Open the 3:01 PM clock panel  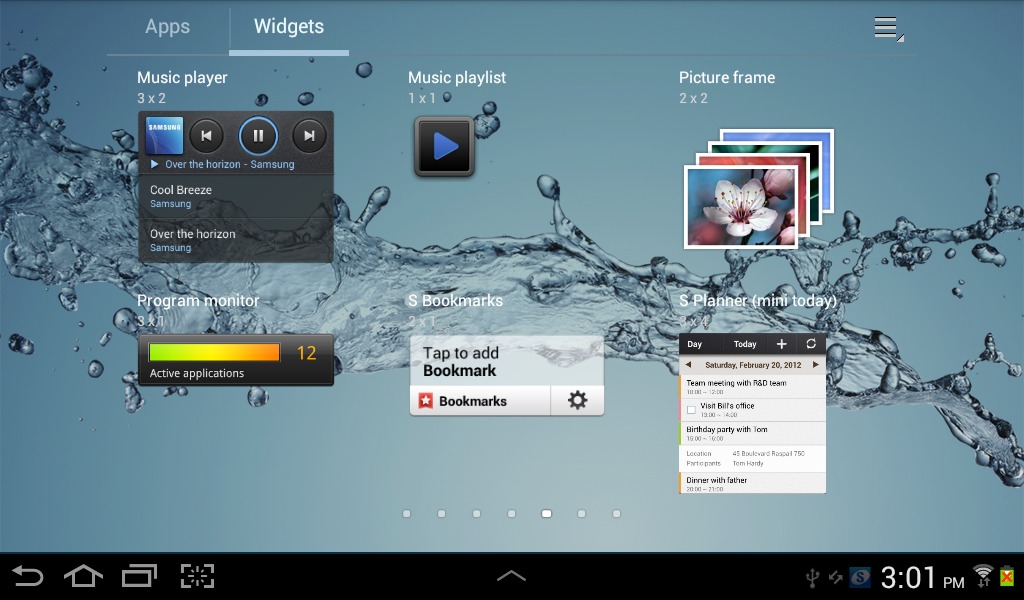tap(922, 577)
